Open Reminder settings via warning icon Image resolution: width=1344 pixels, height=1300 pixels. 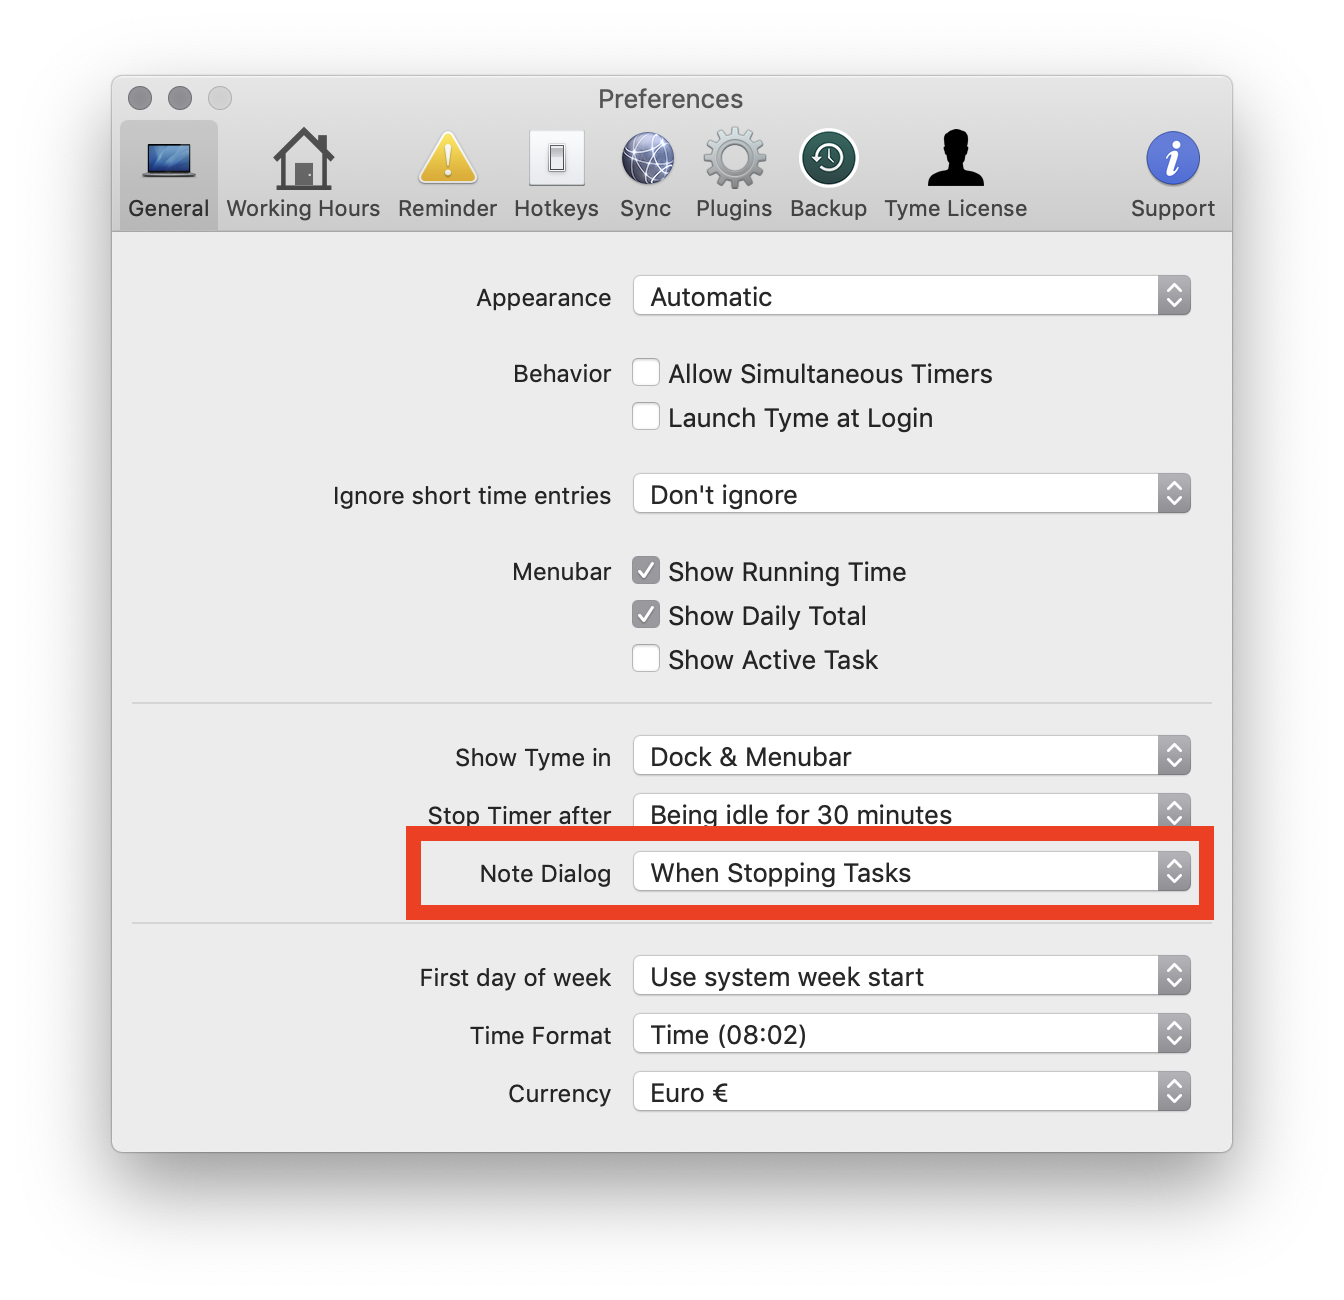click(447, 172)
